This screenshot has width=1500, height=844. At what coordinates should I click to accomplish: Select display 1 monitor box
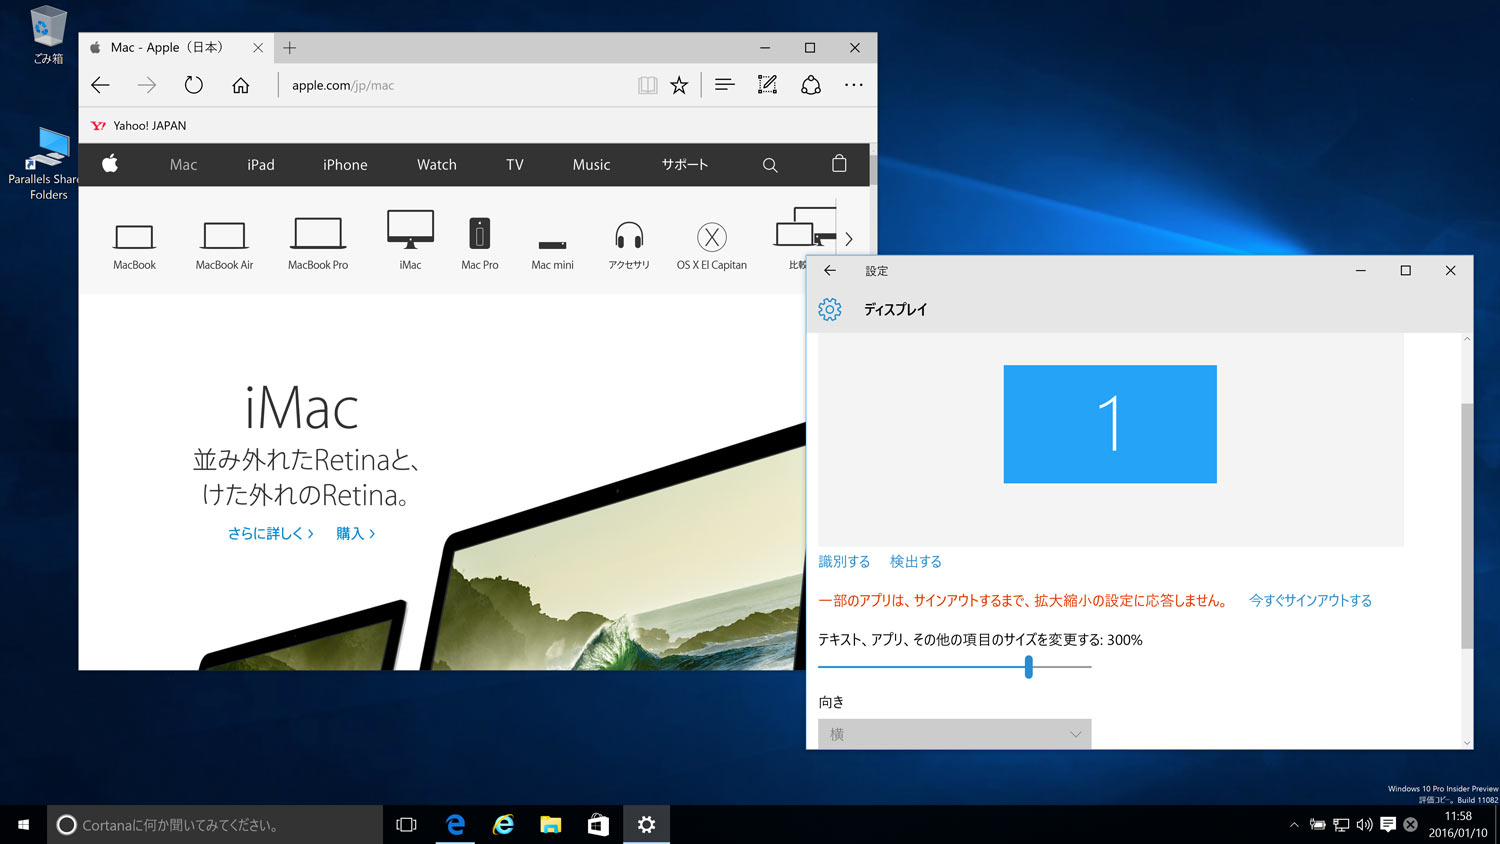tap(1110, 424)
